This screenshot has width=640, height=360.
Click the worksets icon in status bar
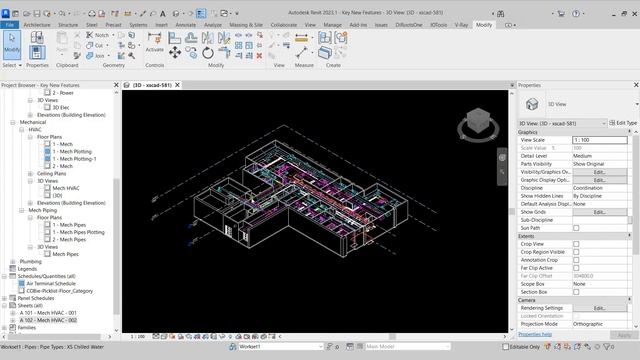pos(232,347)
